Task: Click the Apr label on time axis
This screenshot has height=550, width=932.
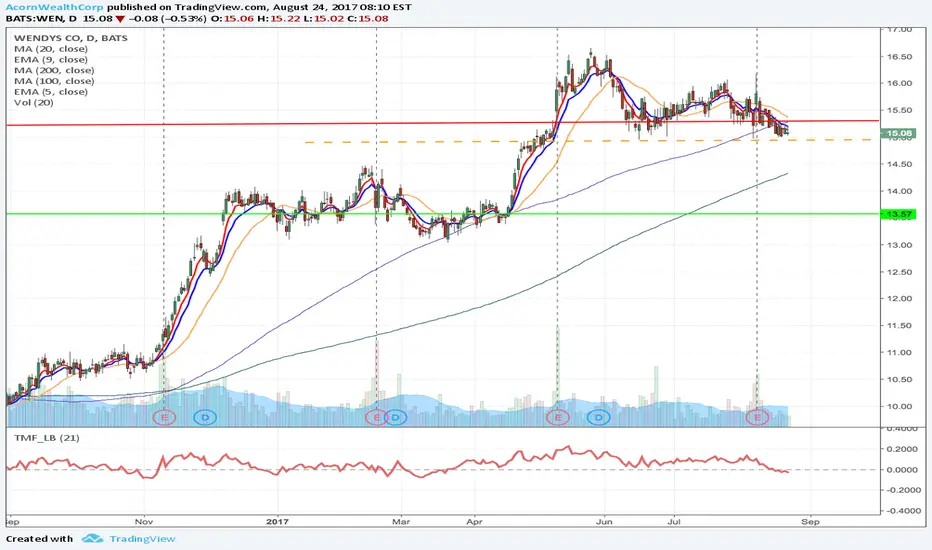Action: click(x=474, y=521)
